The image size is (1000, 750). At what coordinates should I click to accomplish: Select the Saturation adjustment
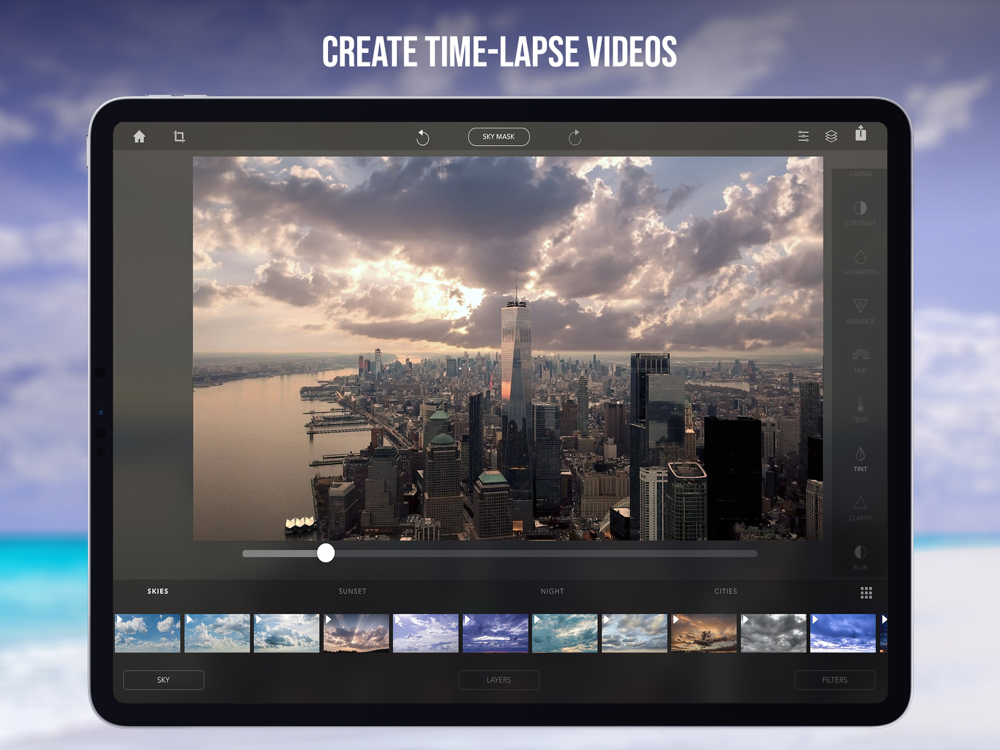point(860,262)
